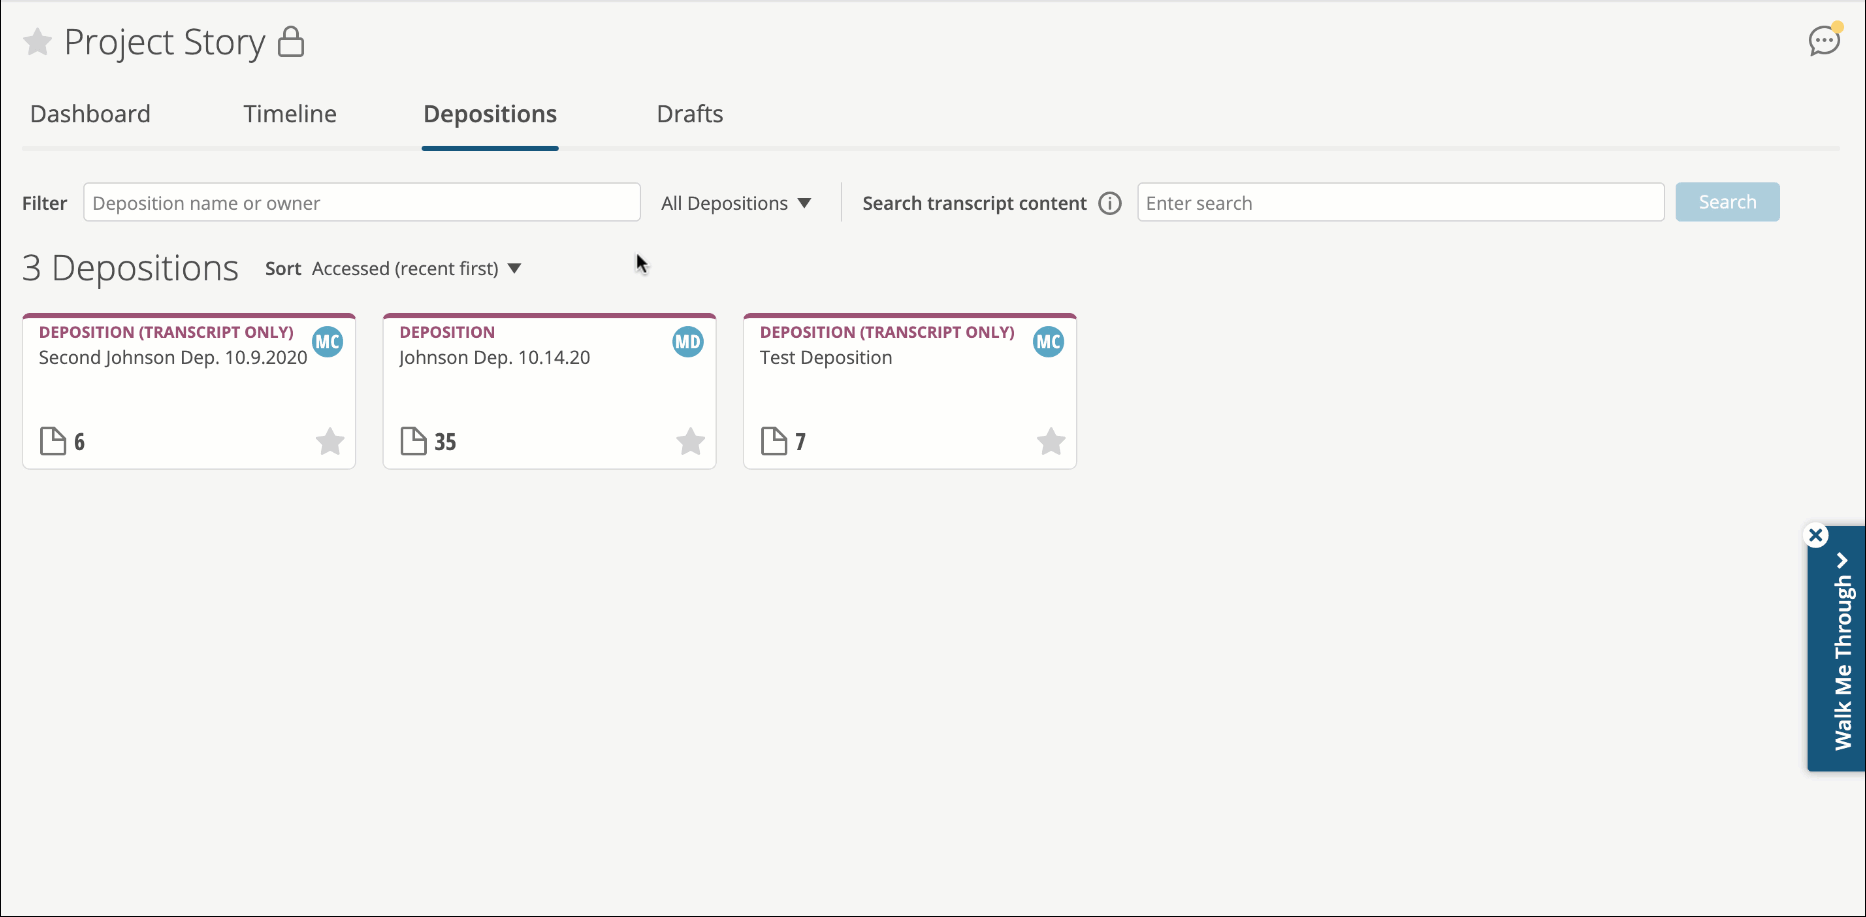Click the Search button
The image size is (1866, 917).
(x=1727, y=202)
